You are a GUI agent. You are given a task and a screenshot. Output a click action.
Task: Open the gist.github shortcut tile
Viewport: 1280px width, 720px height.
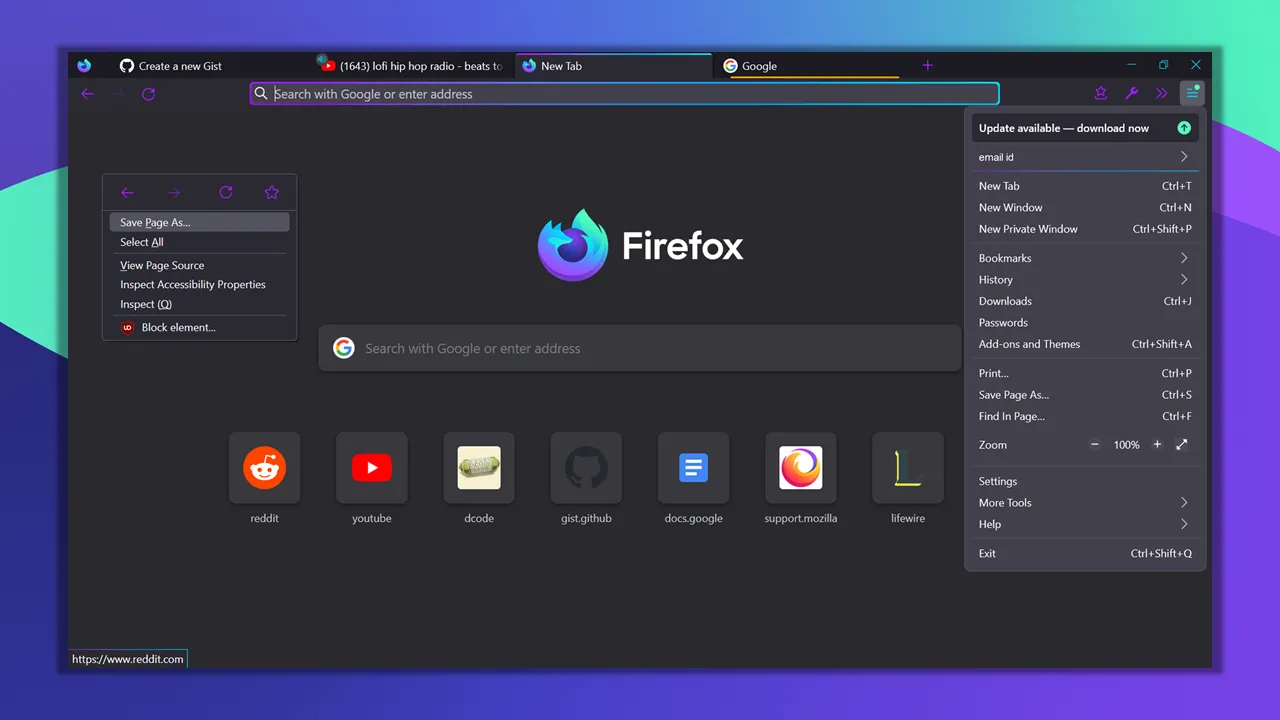586,467
